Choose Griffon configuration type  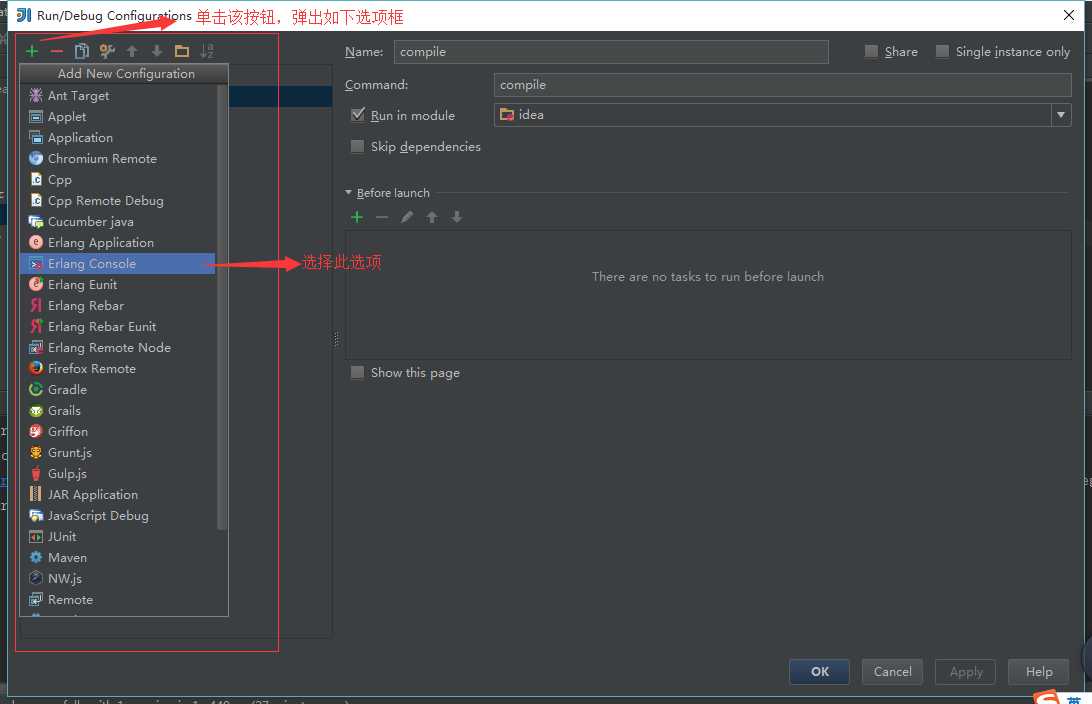(118, 431)
